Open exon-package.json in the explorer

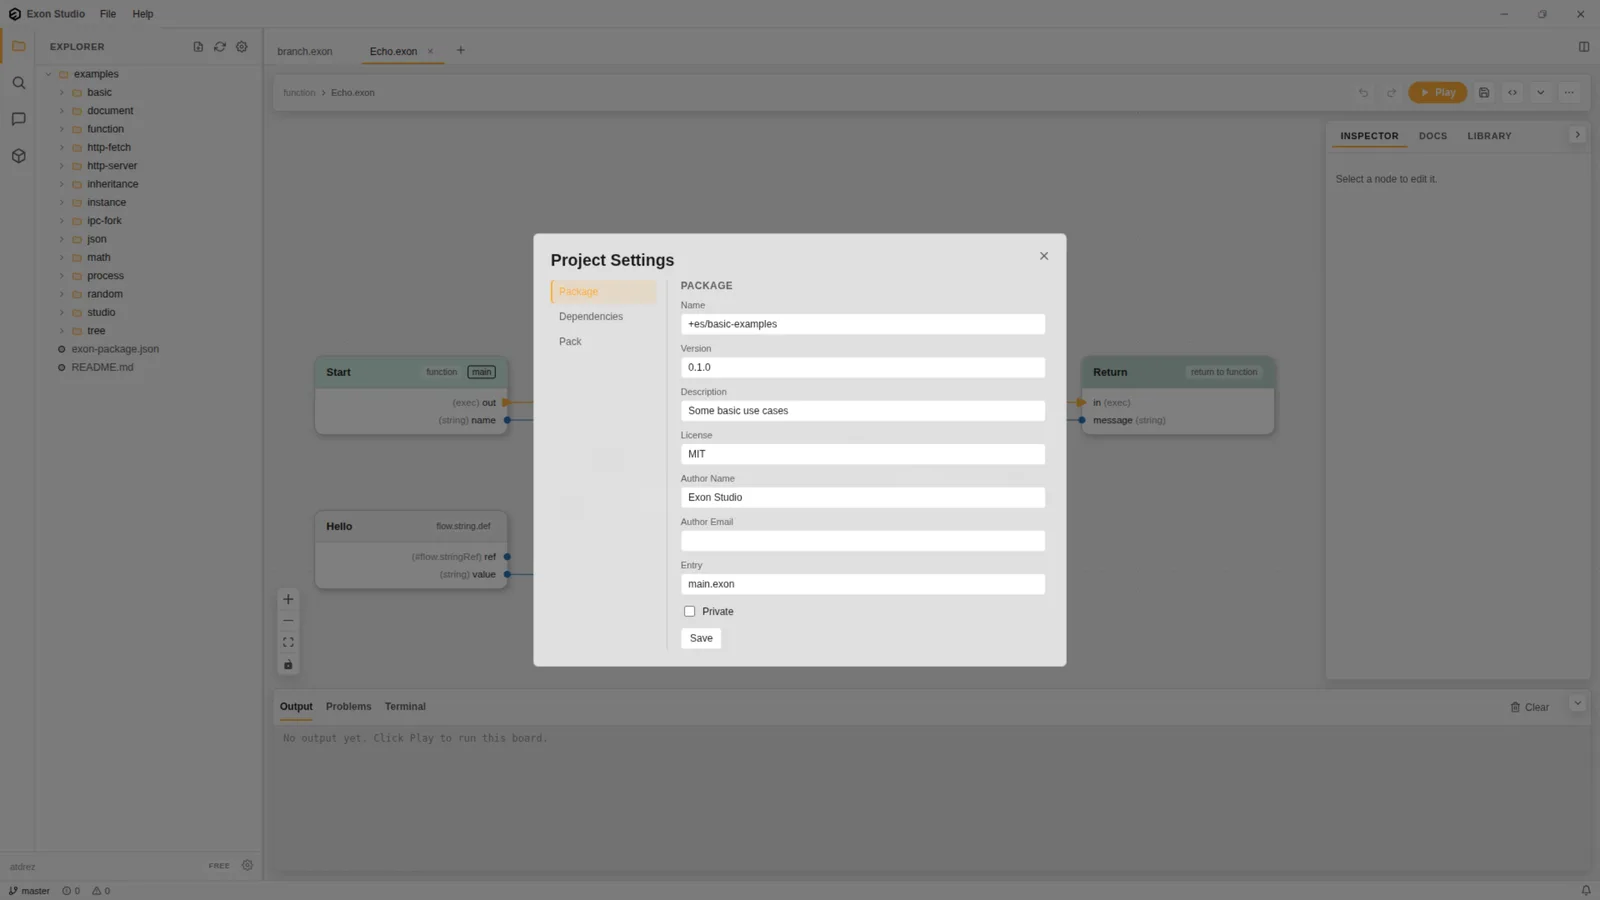(x=115, y=349)
